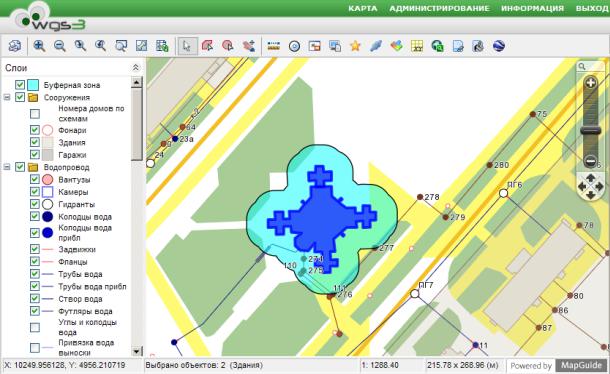The height and width of the screenshot is (374, 610).
Task: Select the zoom in magnifier tool
Action: click(x=39, y=46)
